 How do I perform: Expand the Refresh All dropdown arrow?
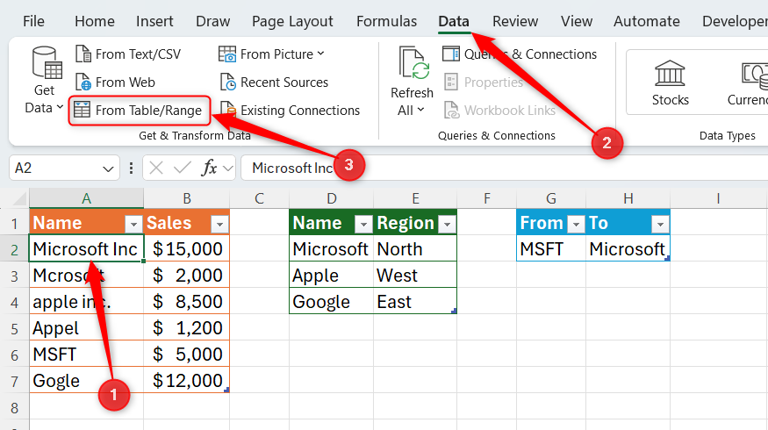click(x=421, y=110)
